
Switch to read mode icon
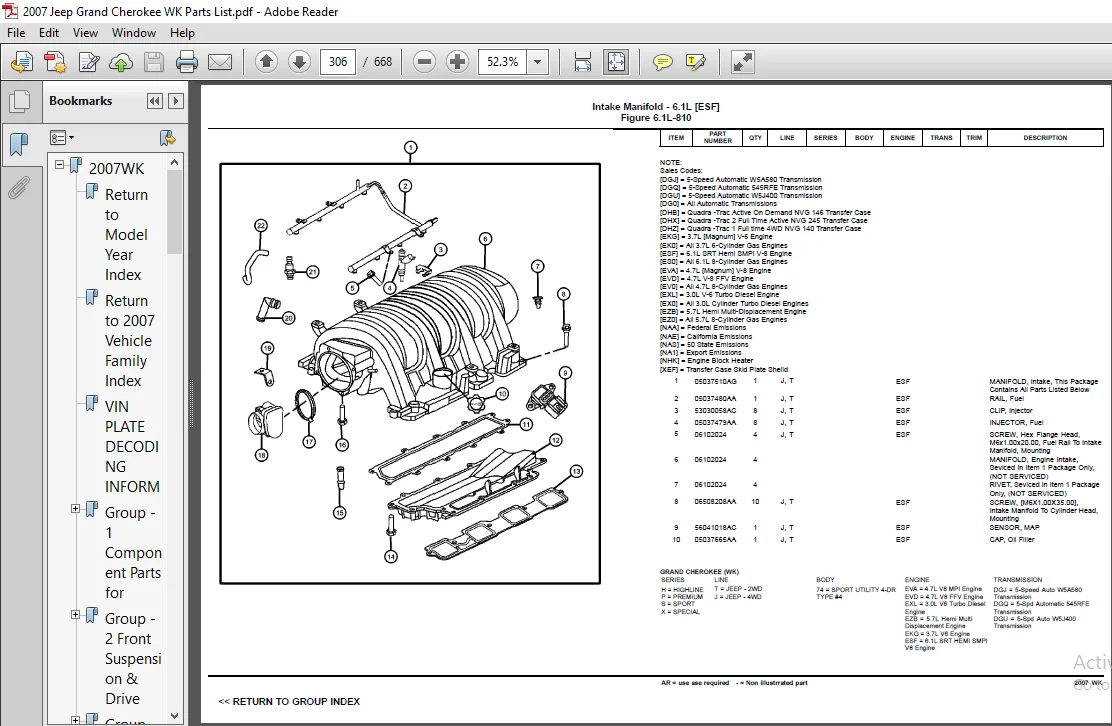pyautogui.click(x=743, y=62)
